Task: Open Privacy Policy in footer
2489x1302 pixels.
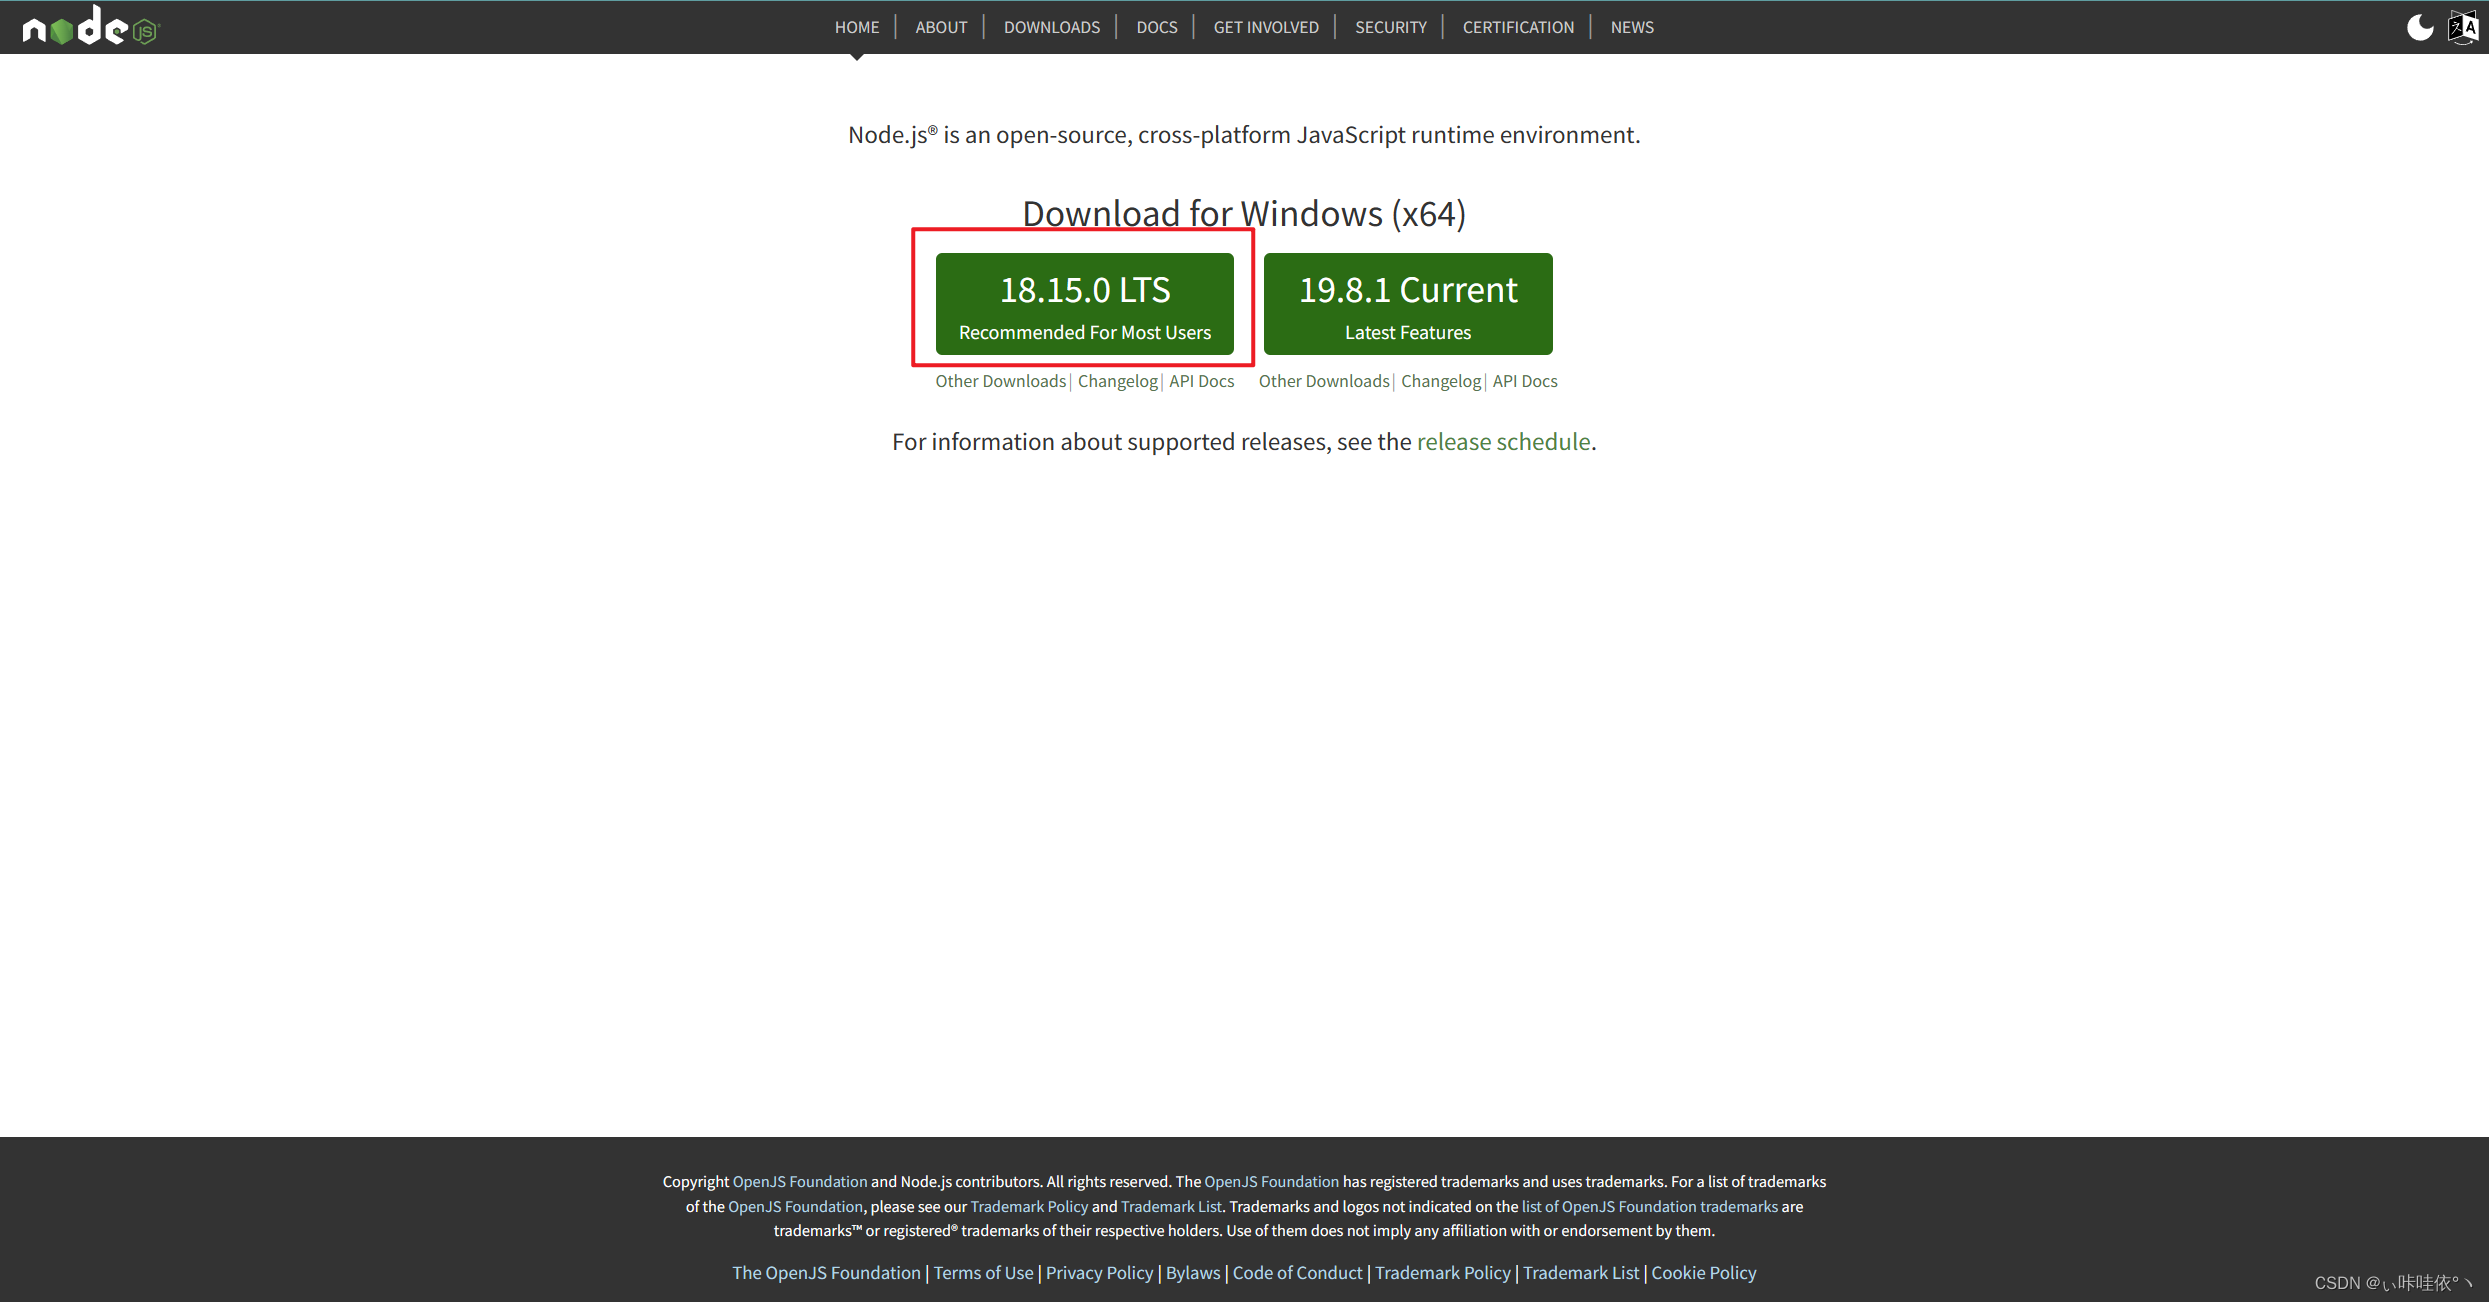Action: coord(1099,1273)
